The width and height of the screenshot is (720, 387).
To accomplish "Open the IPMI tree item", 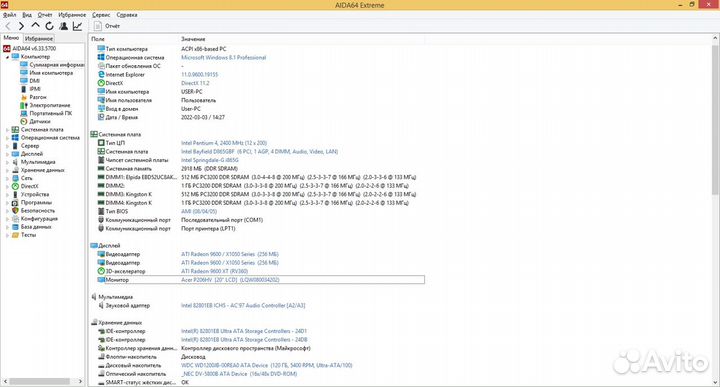I will [35, 89].
